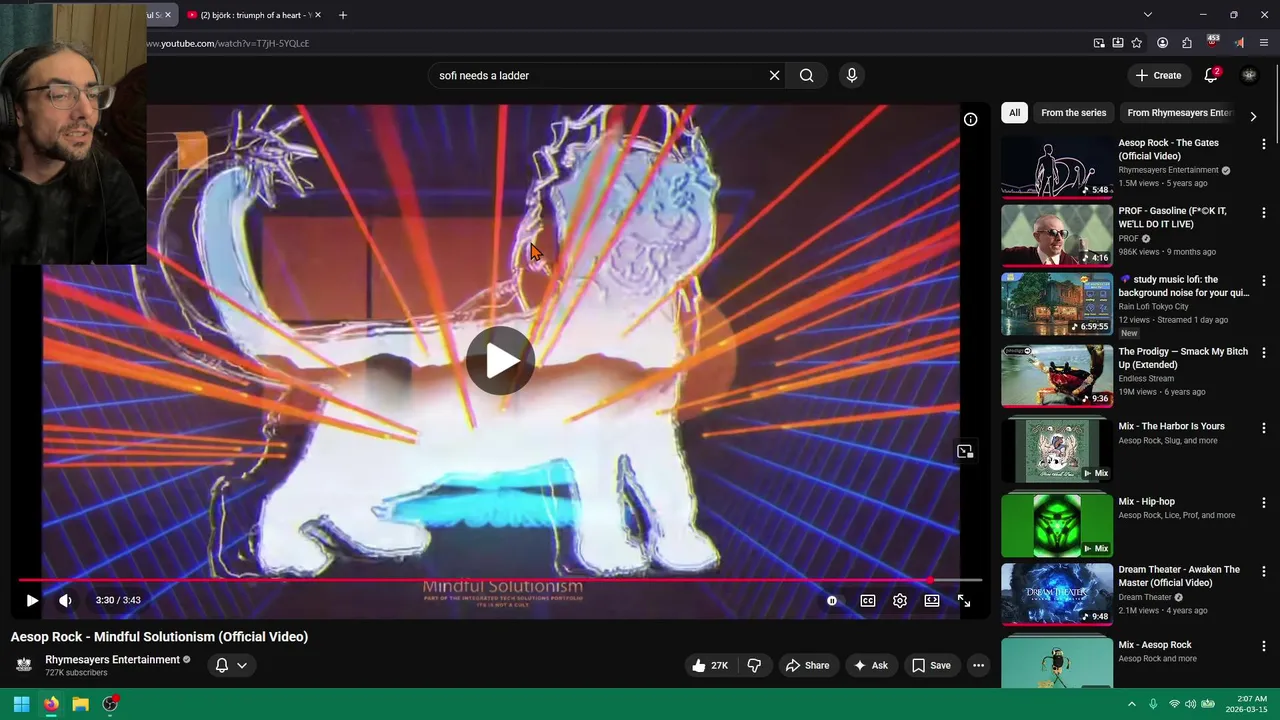Open Rhymesayers Entertainment channel name link
The height and width of the screenshot is (720, 1280).
tap(112, 660)
